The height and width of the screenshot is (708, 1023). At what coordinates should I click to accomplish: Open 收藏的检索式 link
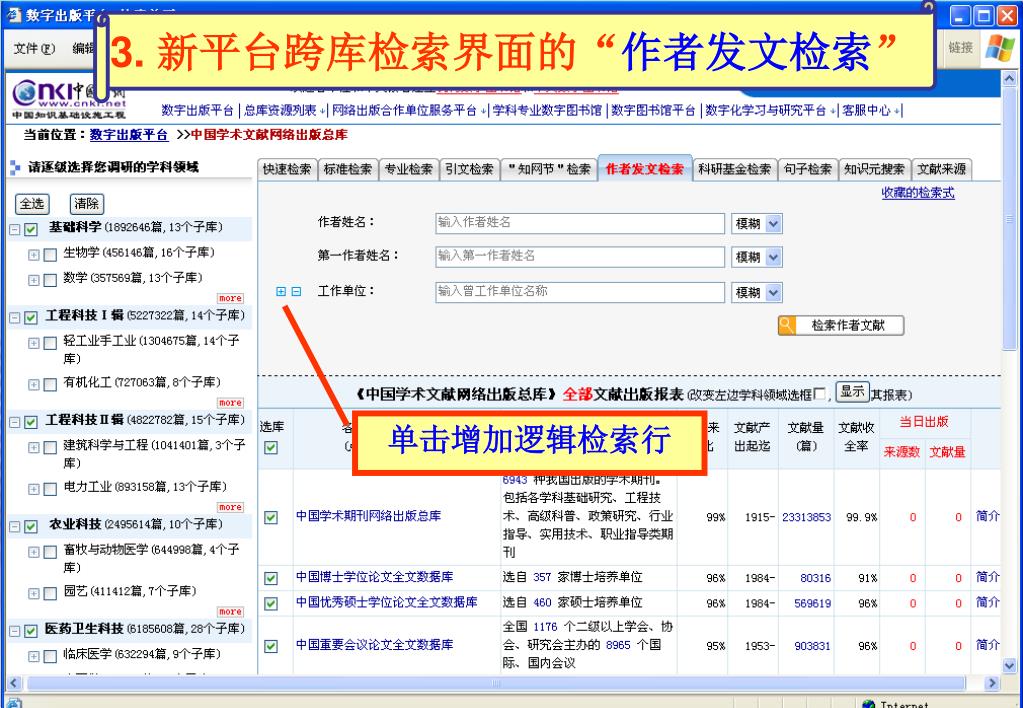pyautogui.click(x=918, y=192)
